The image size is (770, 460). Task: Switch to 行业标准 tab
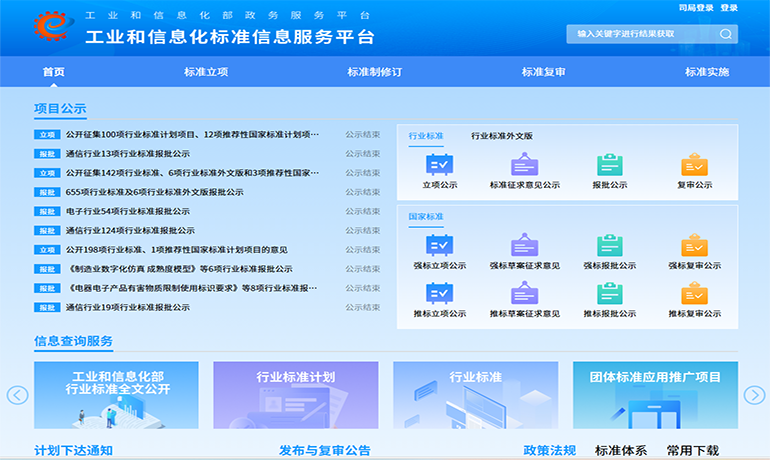426,136
